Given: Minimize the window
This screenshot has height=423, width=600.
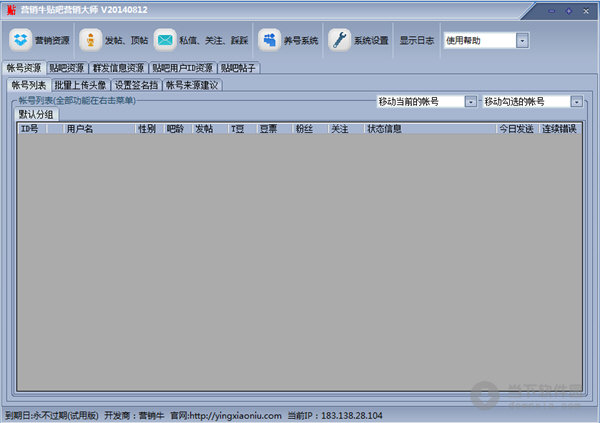Looking at the screenshot, I should click(551, 11).
